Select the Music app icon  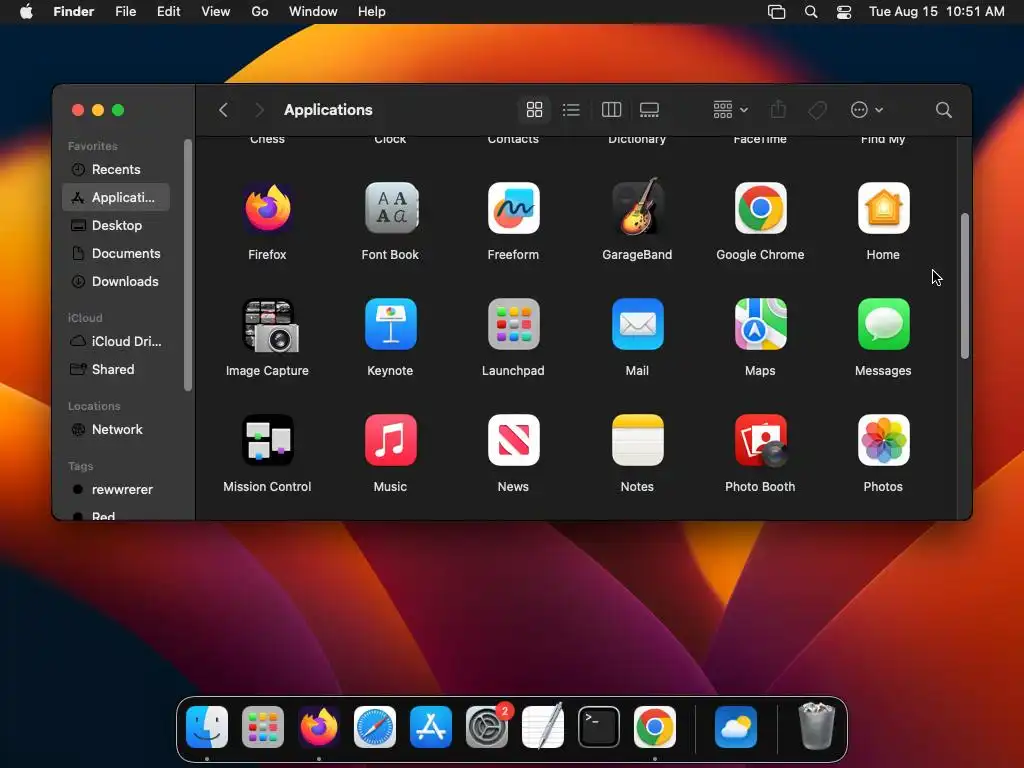click(391, 440)
